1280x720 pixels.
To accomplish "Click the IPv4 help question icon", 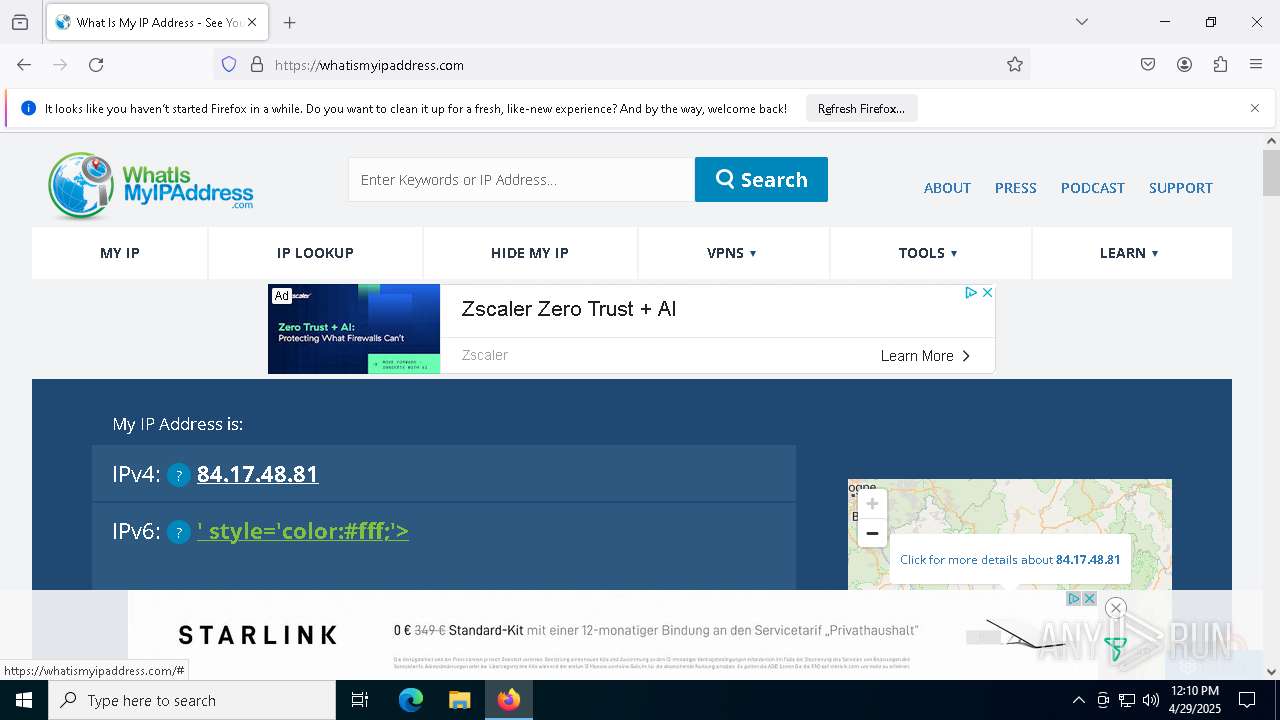I will click(178, 475).
